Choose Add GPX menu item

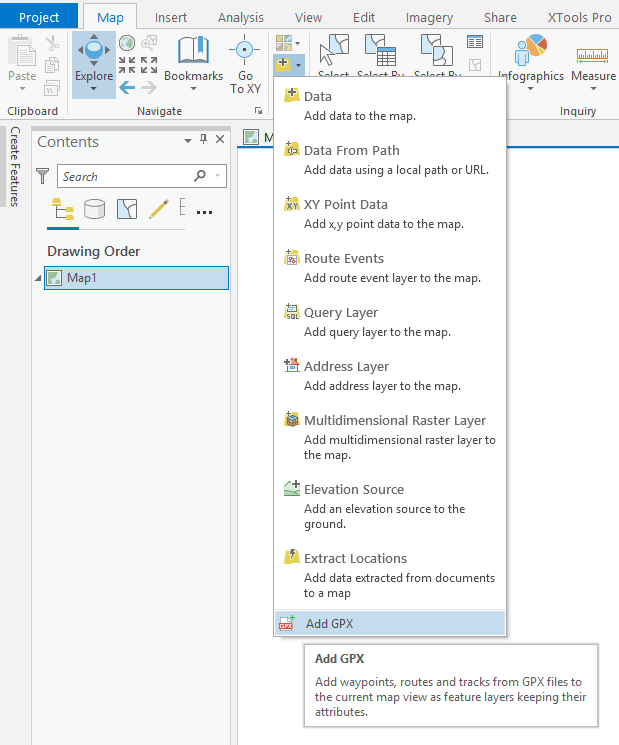click(x=390, y=623)
